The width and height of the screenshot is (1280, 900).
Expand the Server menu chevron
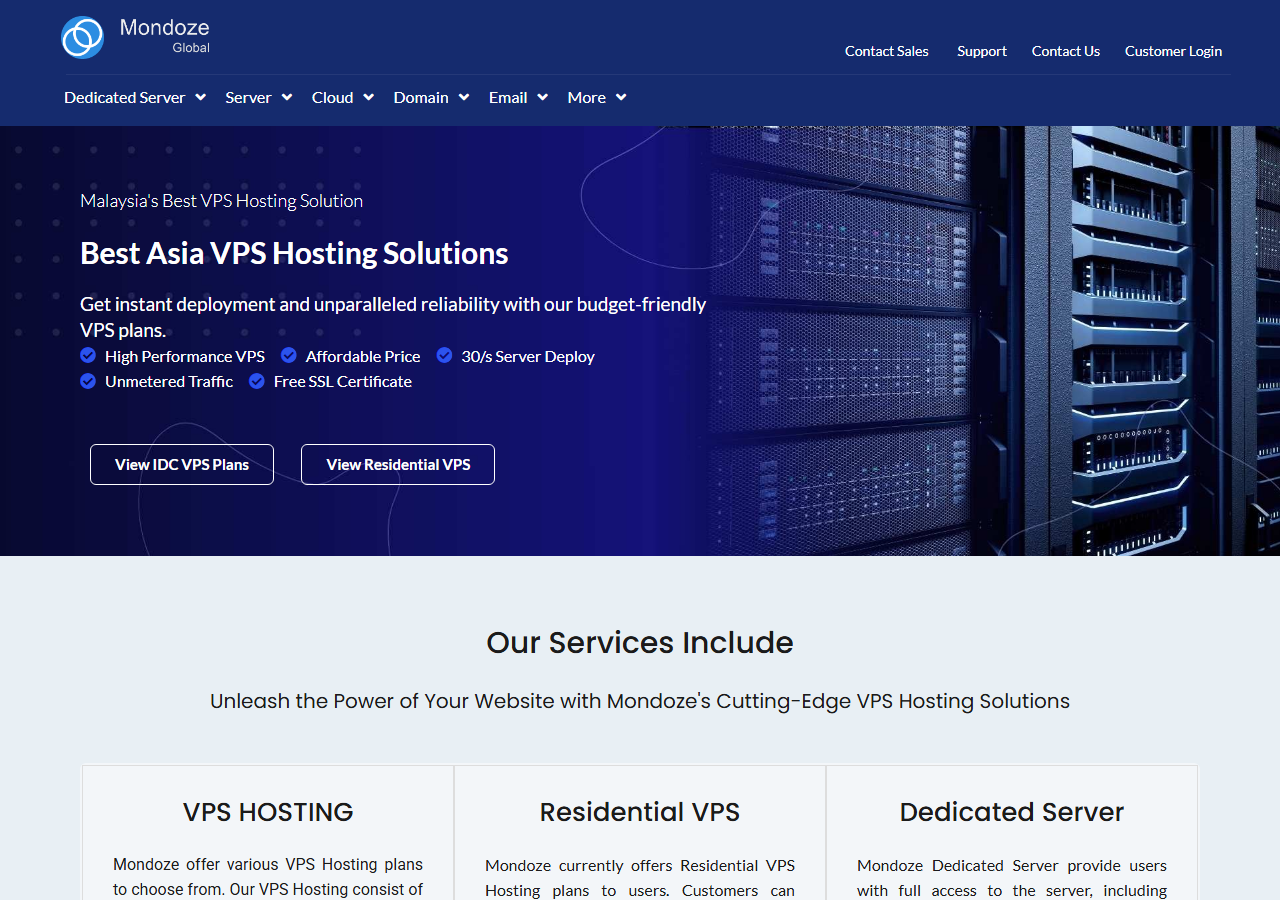pos(287,97)
